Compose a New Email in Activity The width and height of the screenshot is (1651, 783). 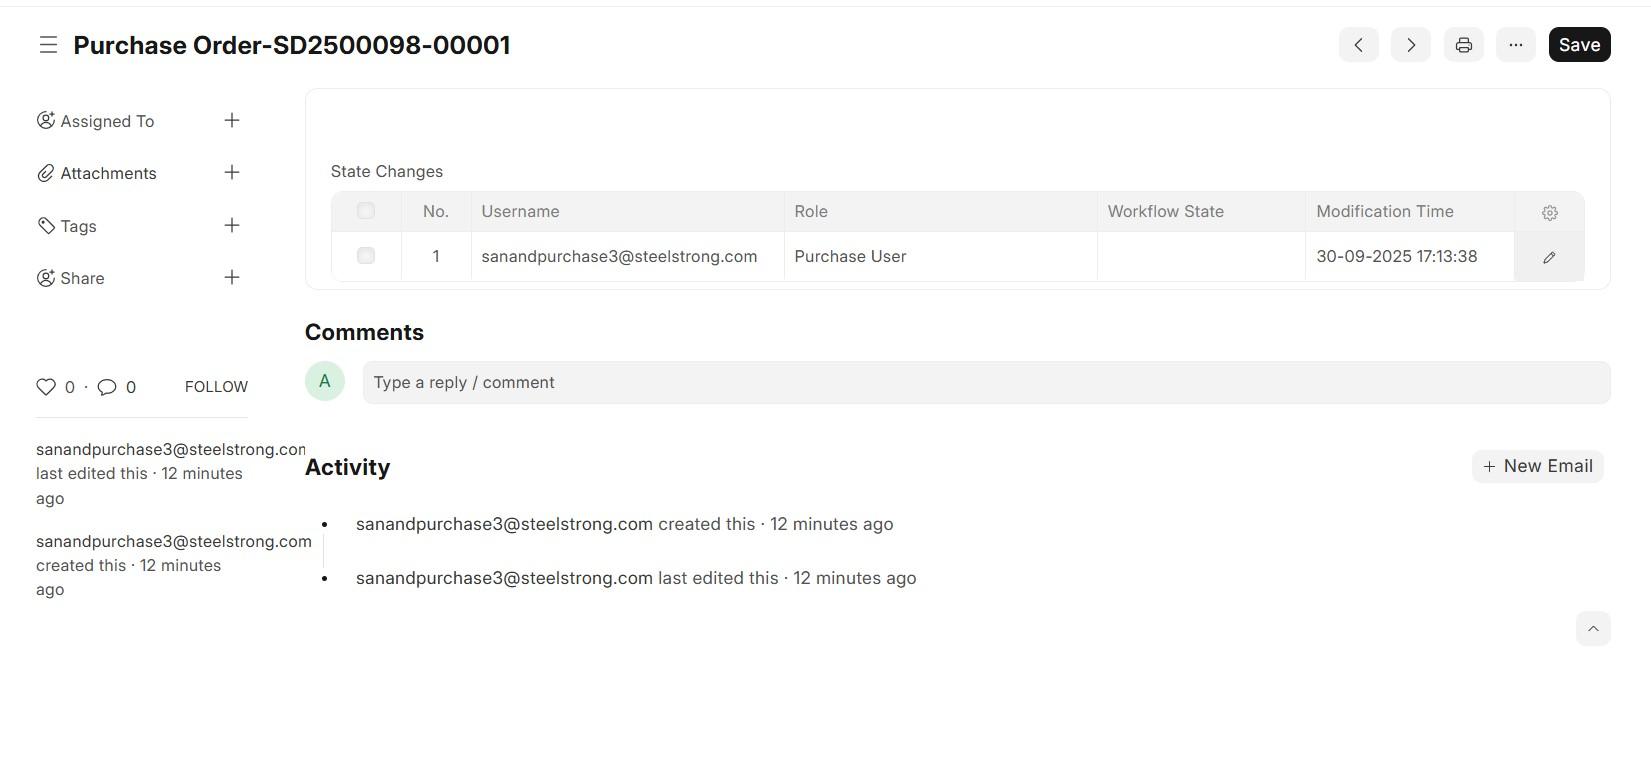click(1537, 467)
